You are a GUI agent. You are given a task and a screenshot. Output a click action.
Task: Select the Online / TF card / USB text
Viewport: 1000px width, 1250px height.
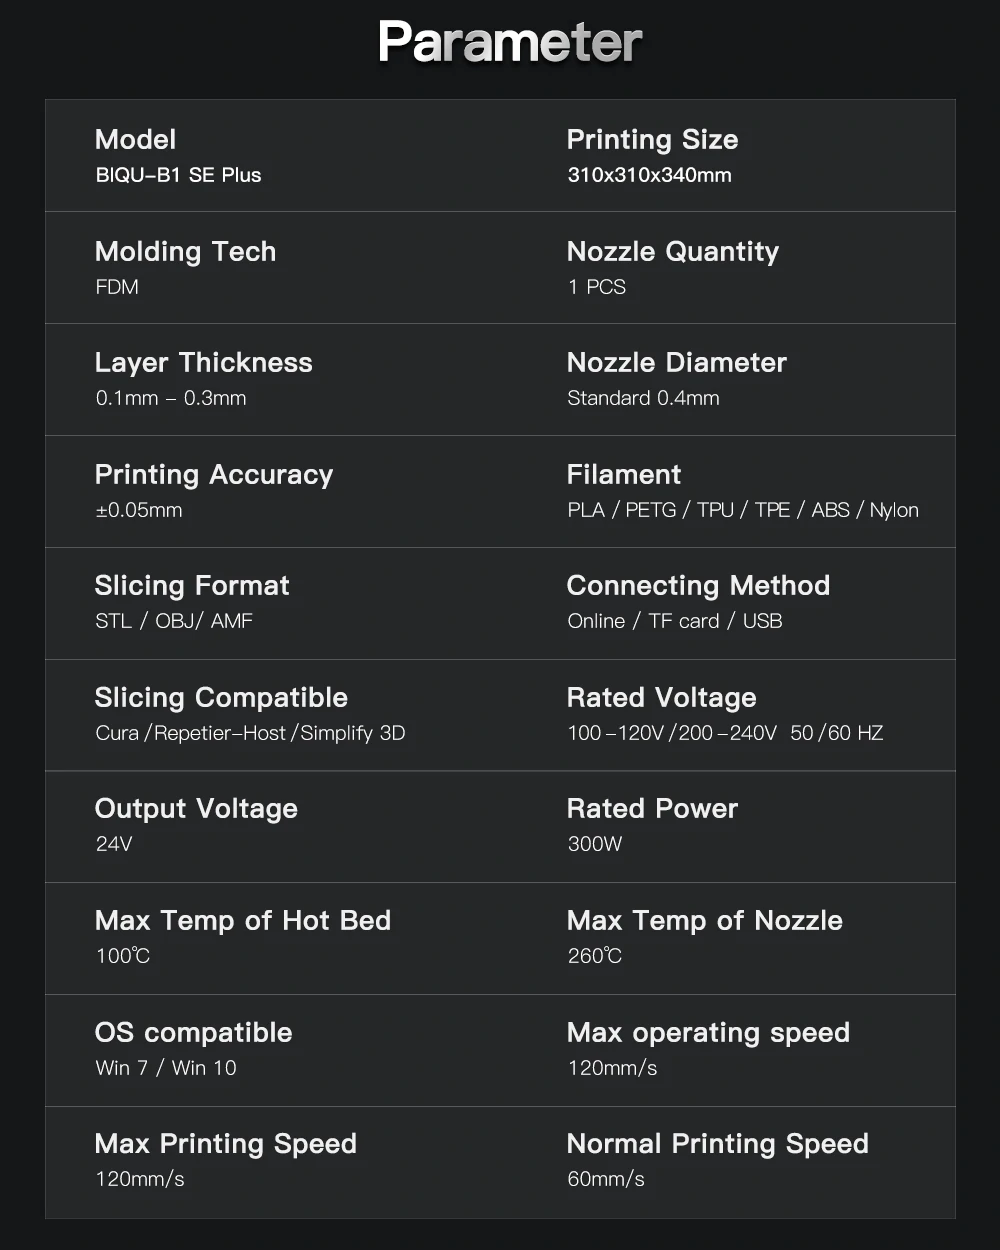(x=674, y=621)
